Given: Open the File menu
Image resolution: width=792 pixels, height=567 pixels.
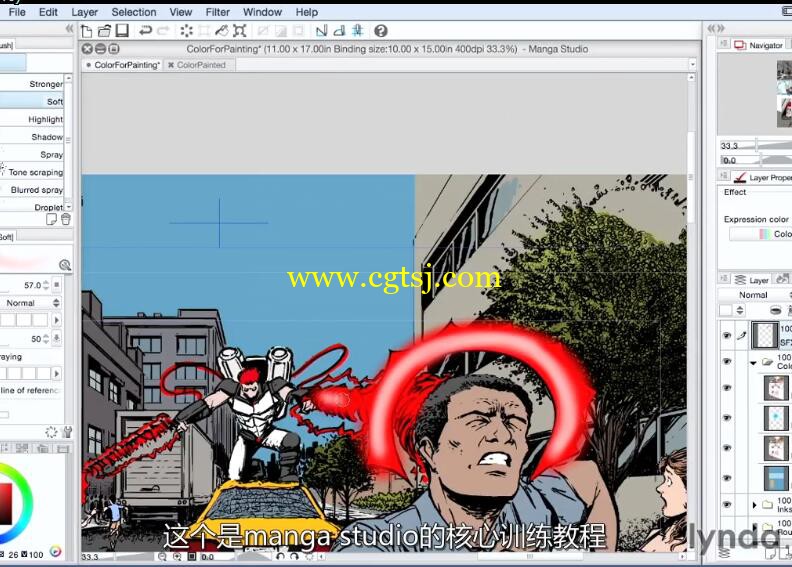Looking at the screenshot, I should (x=17, y=12).
